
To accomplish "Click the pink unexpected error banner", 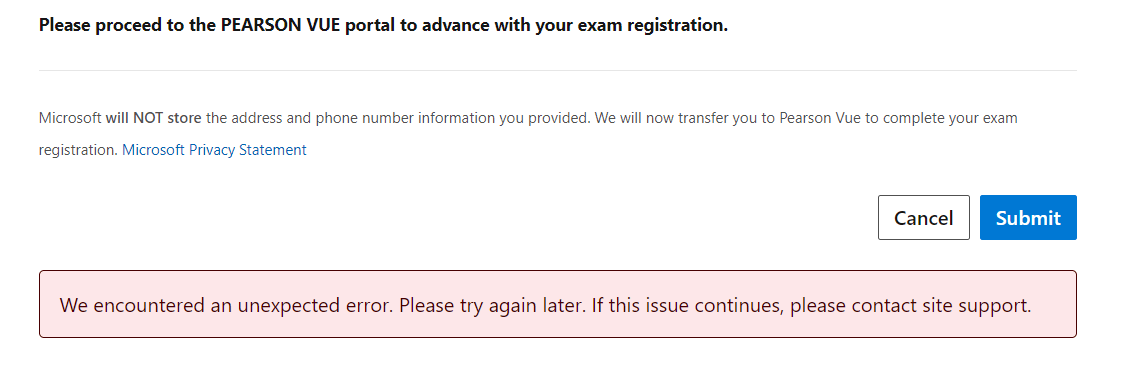I will 558,304.
